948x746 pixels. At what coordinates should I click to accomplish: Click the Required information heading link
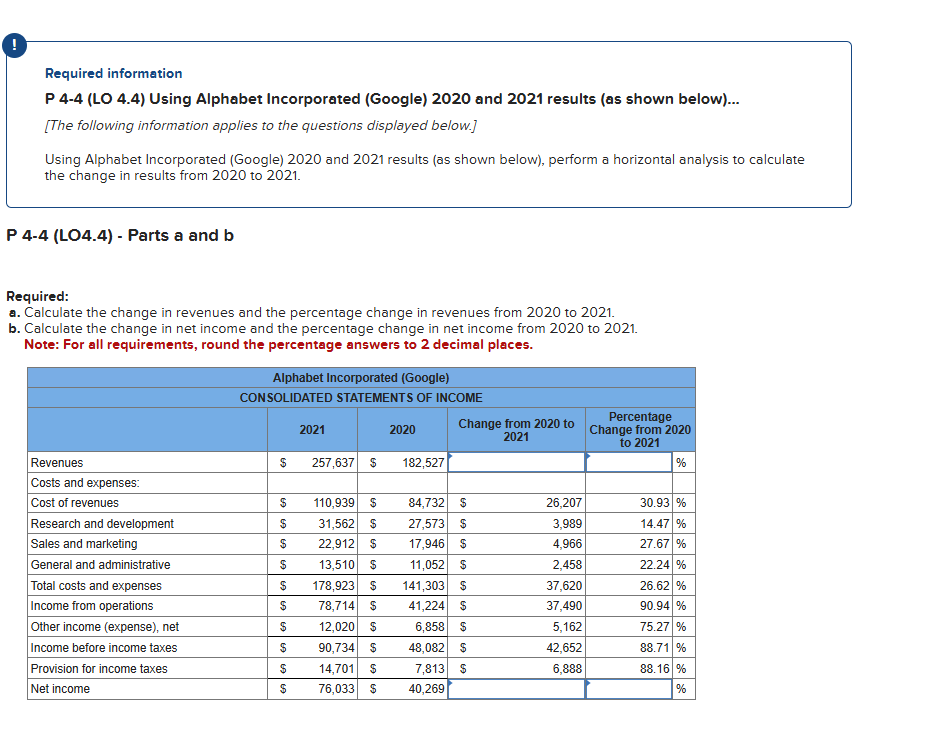coord(113,74)
